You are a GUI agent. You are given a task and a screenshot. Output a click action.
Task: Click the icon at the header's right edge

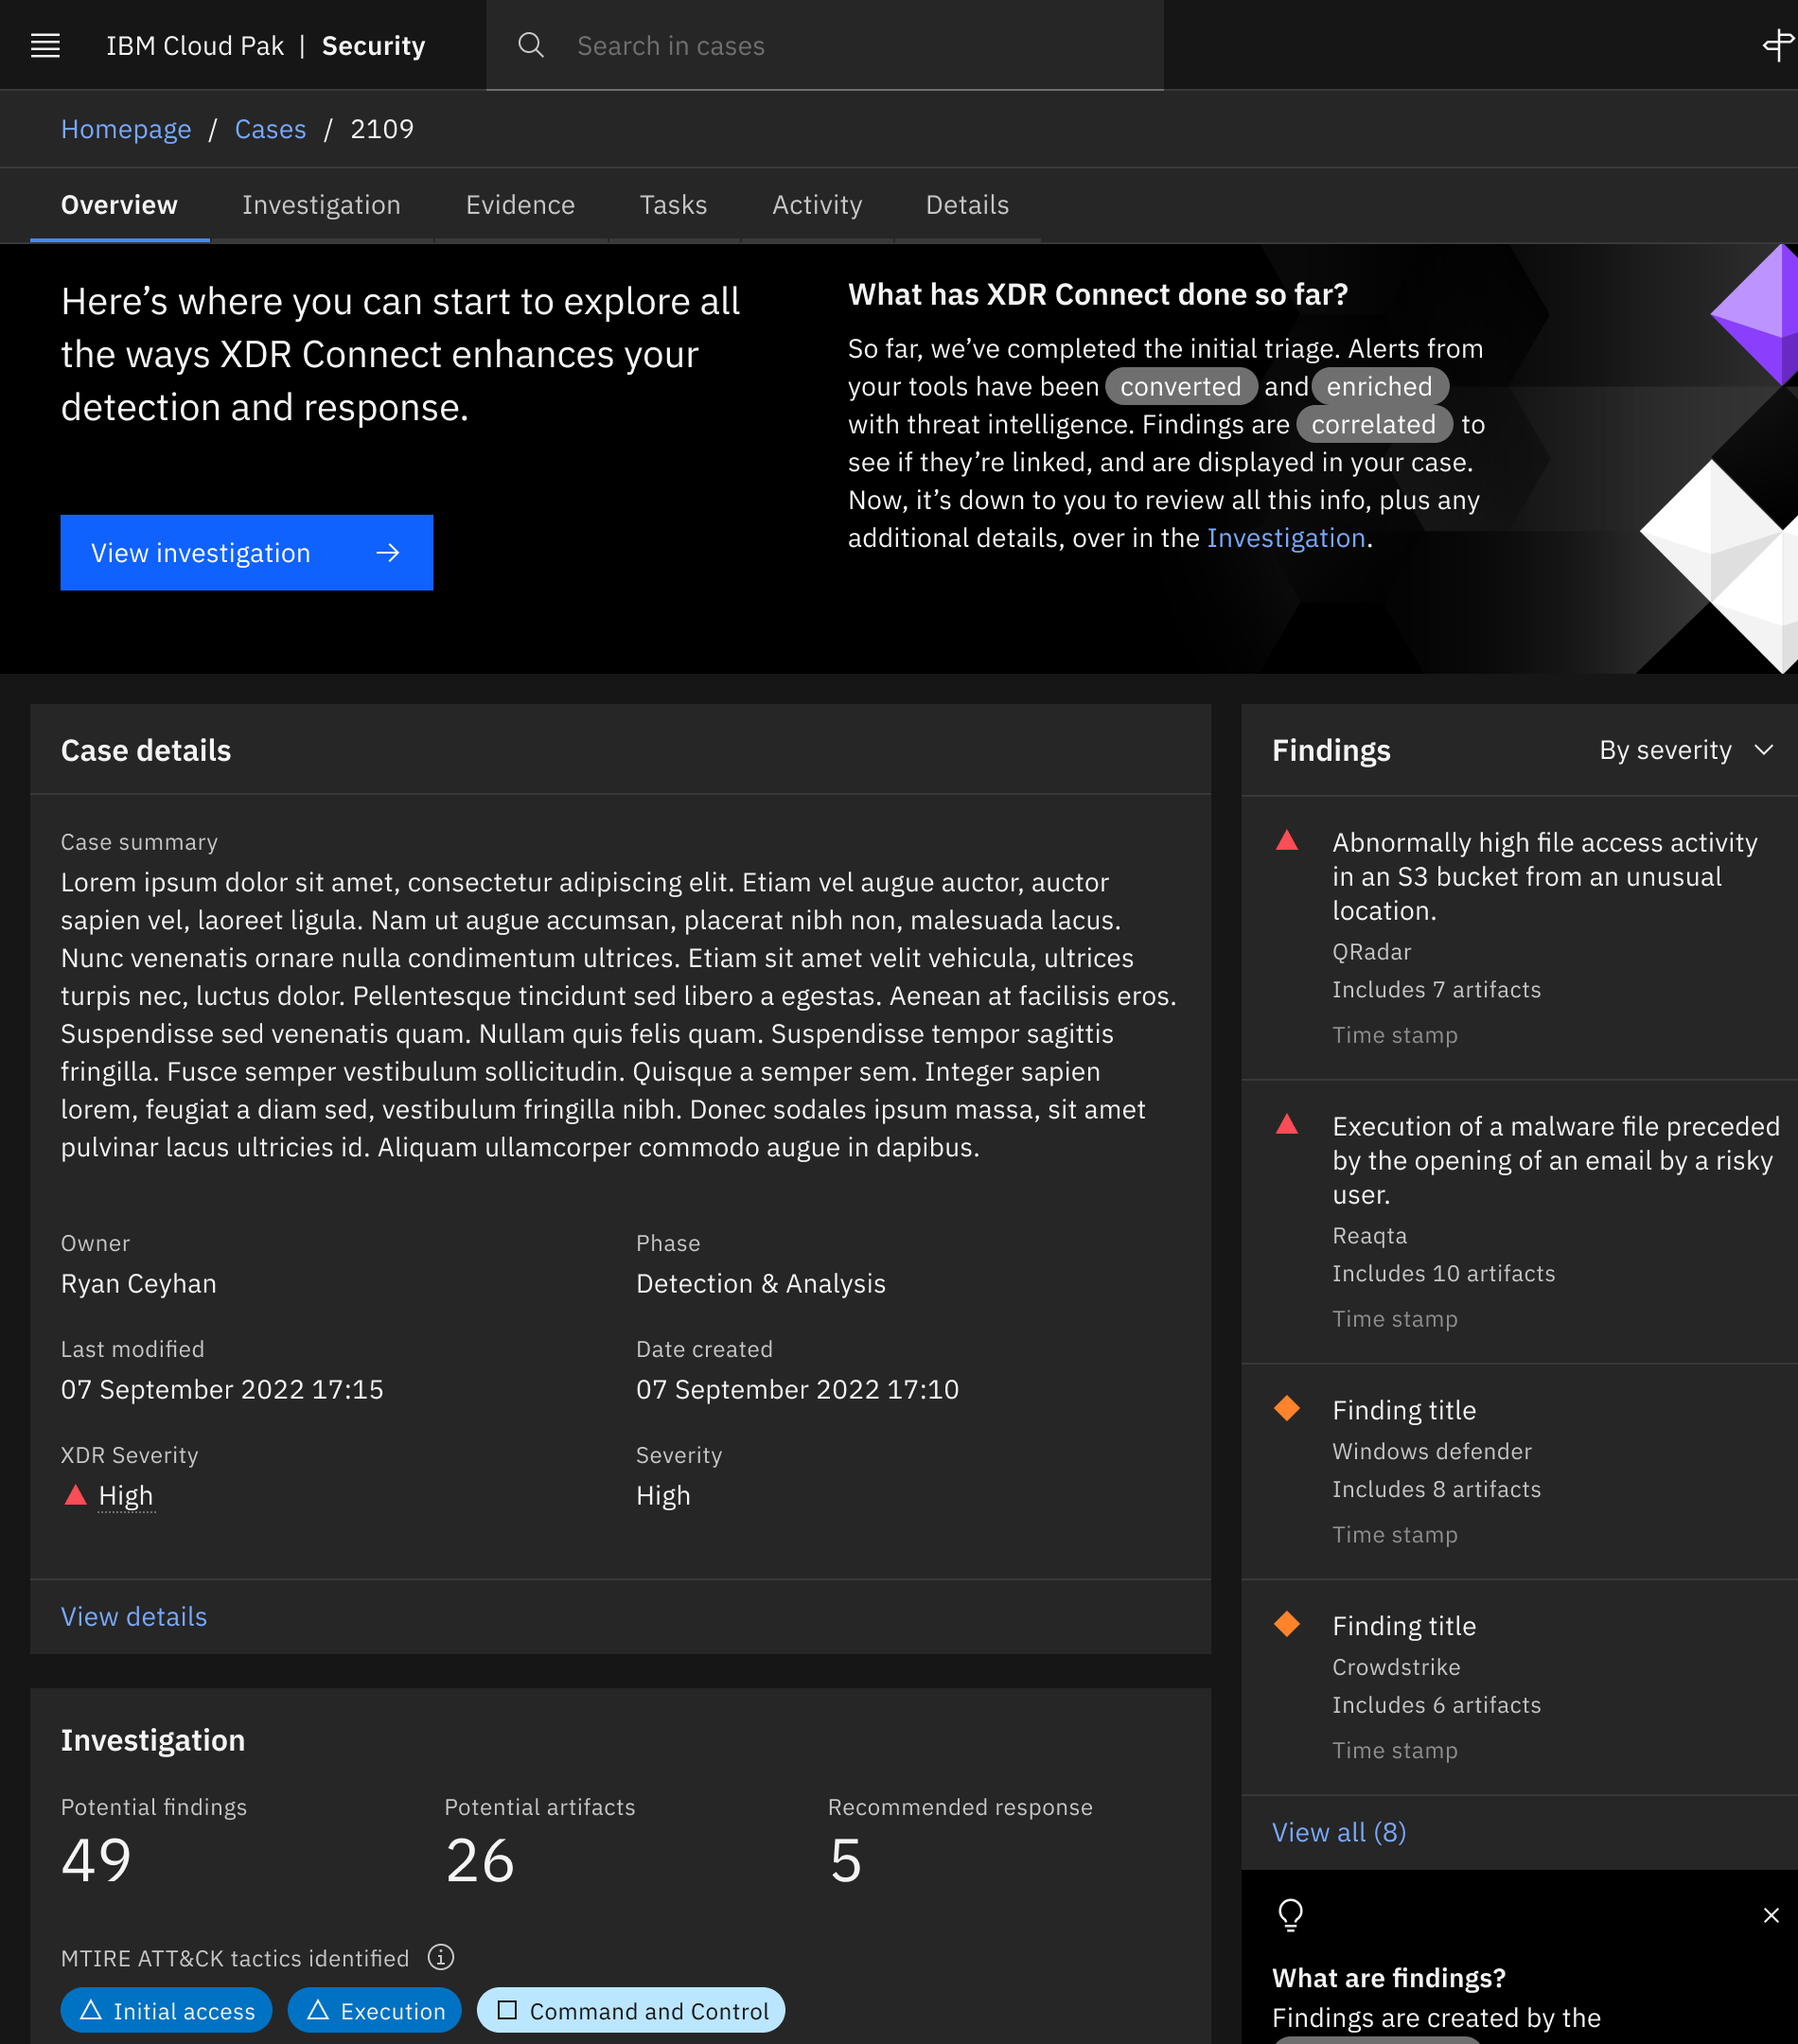tap(1778, 45)
